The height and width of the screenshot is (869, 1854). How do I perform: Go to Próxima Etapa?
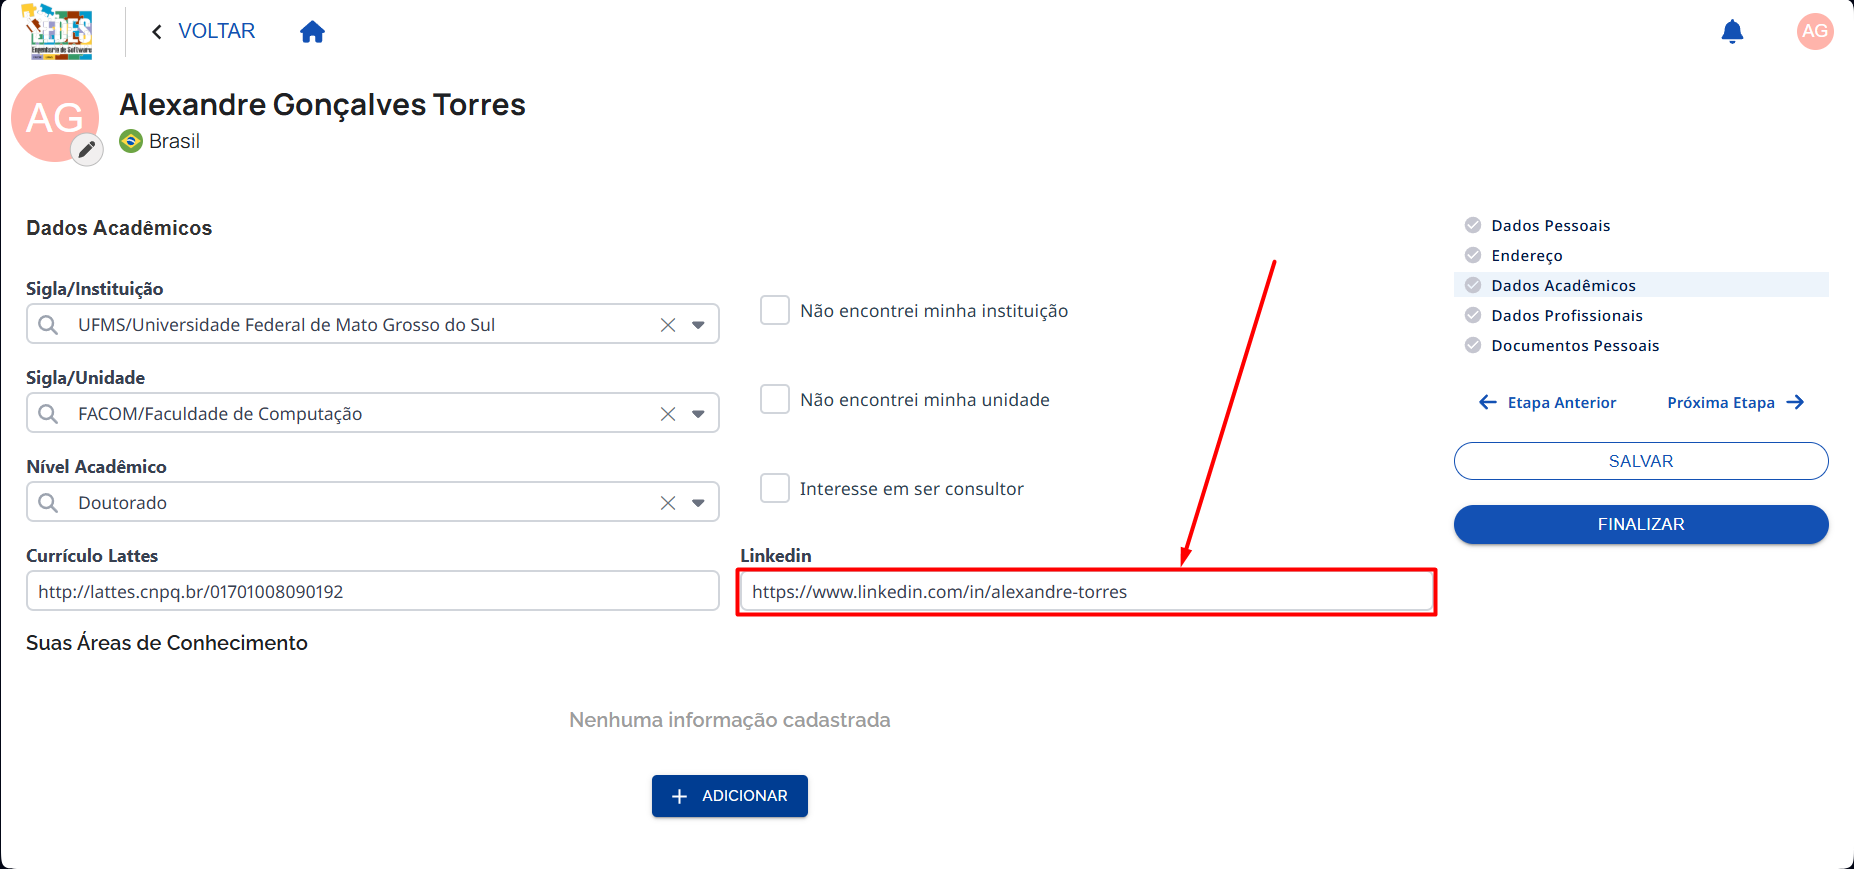point(1736,402)
